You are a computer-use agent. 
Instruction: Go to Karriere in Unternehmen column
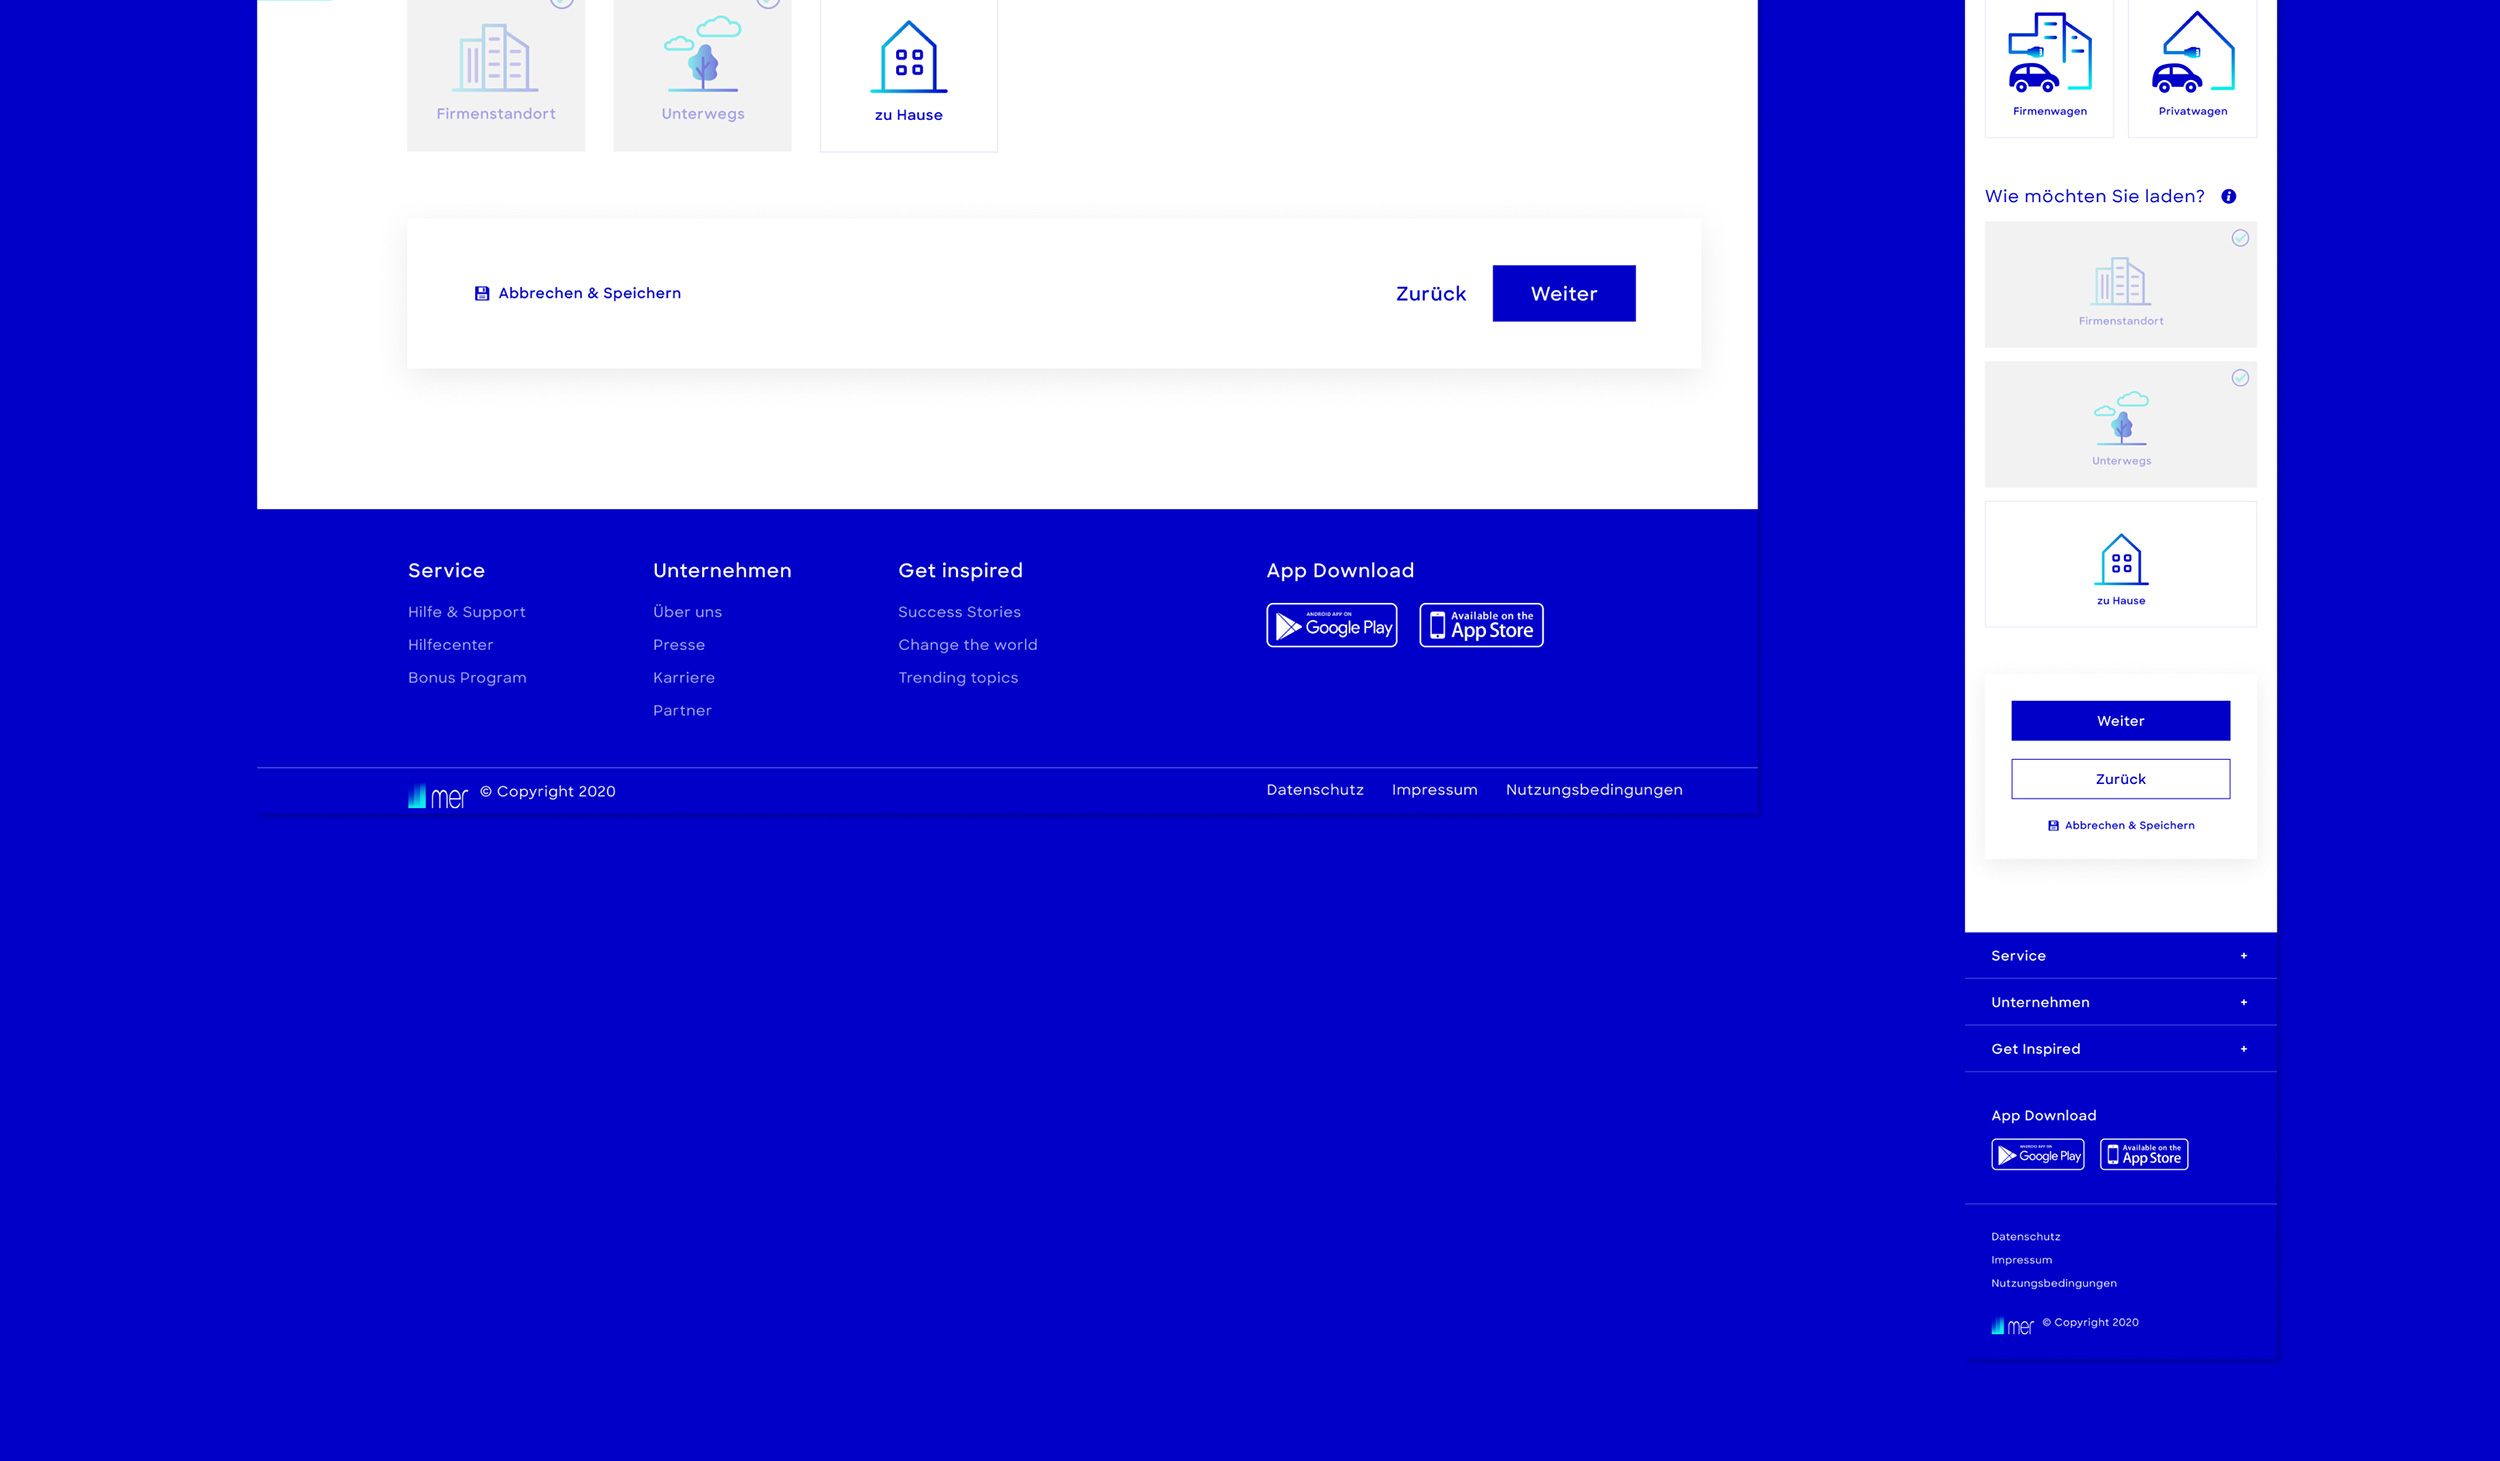(683, 678)
